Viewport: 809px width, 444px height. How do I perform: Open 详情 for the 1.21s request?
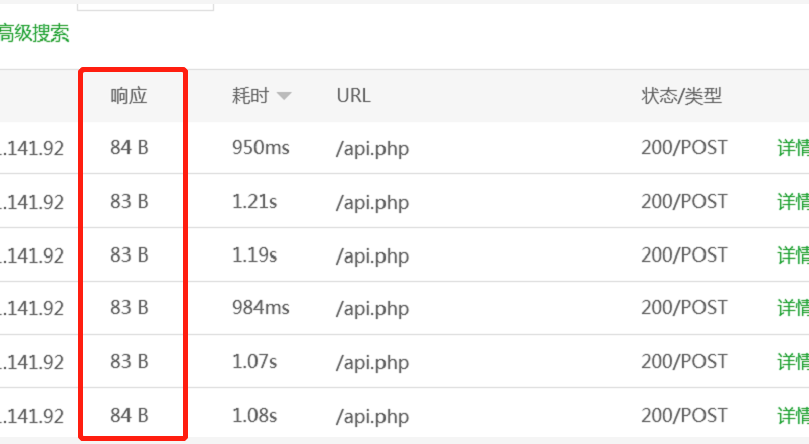(793, 202)
